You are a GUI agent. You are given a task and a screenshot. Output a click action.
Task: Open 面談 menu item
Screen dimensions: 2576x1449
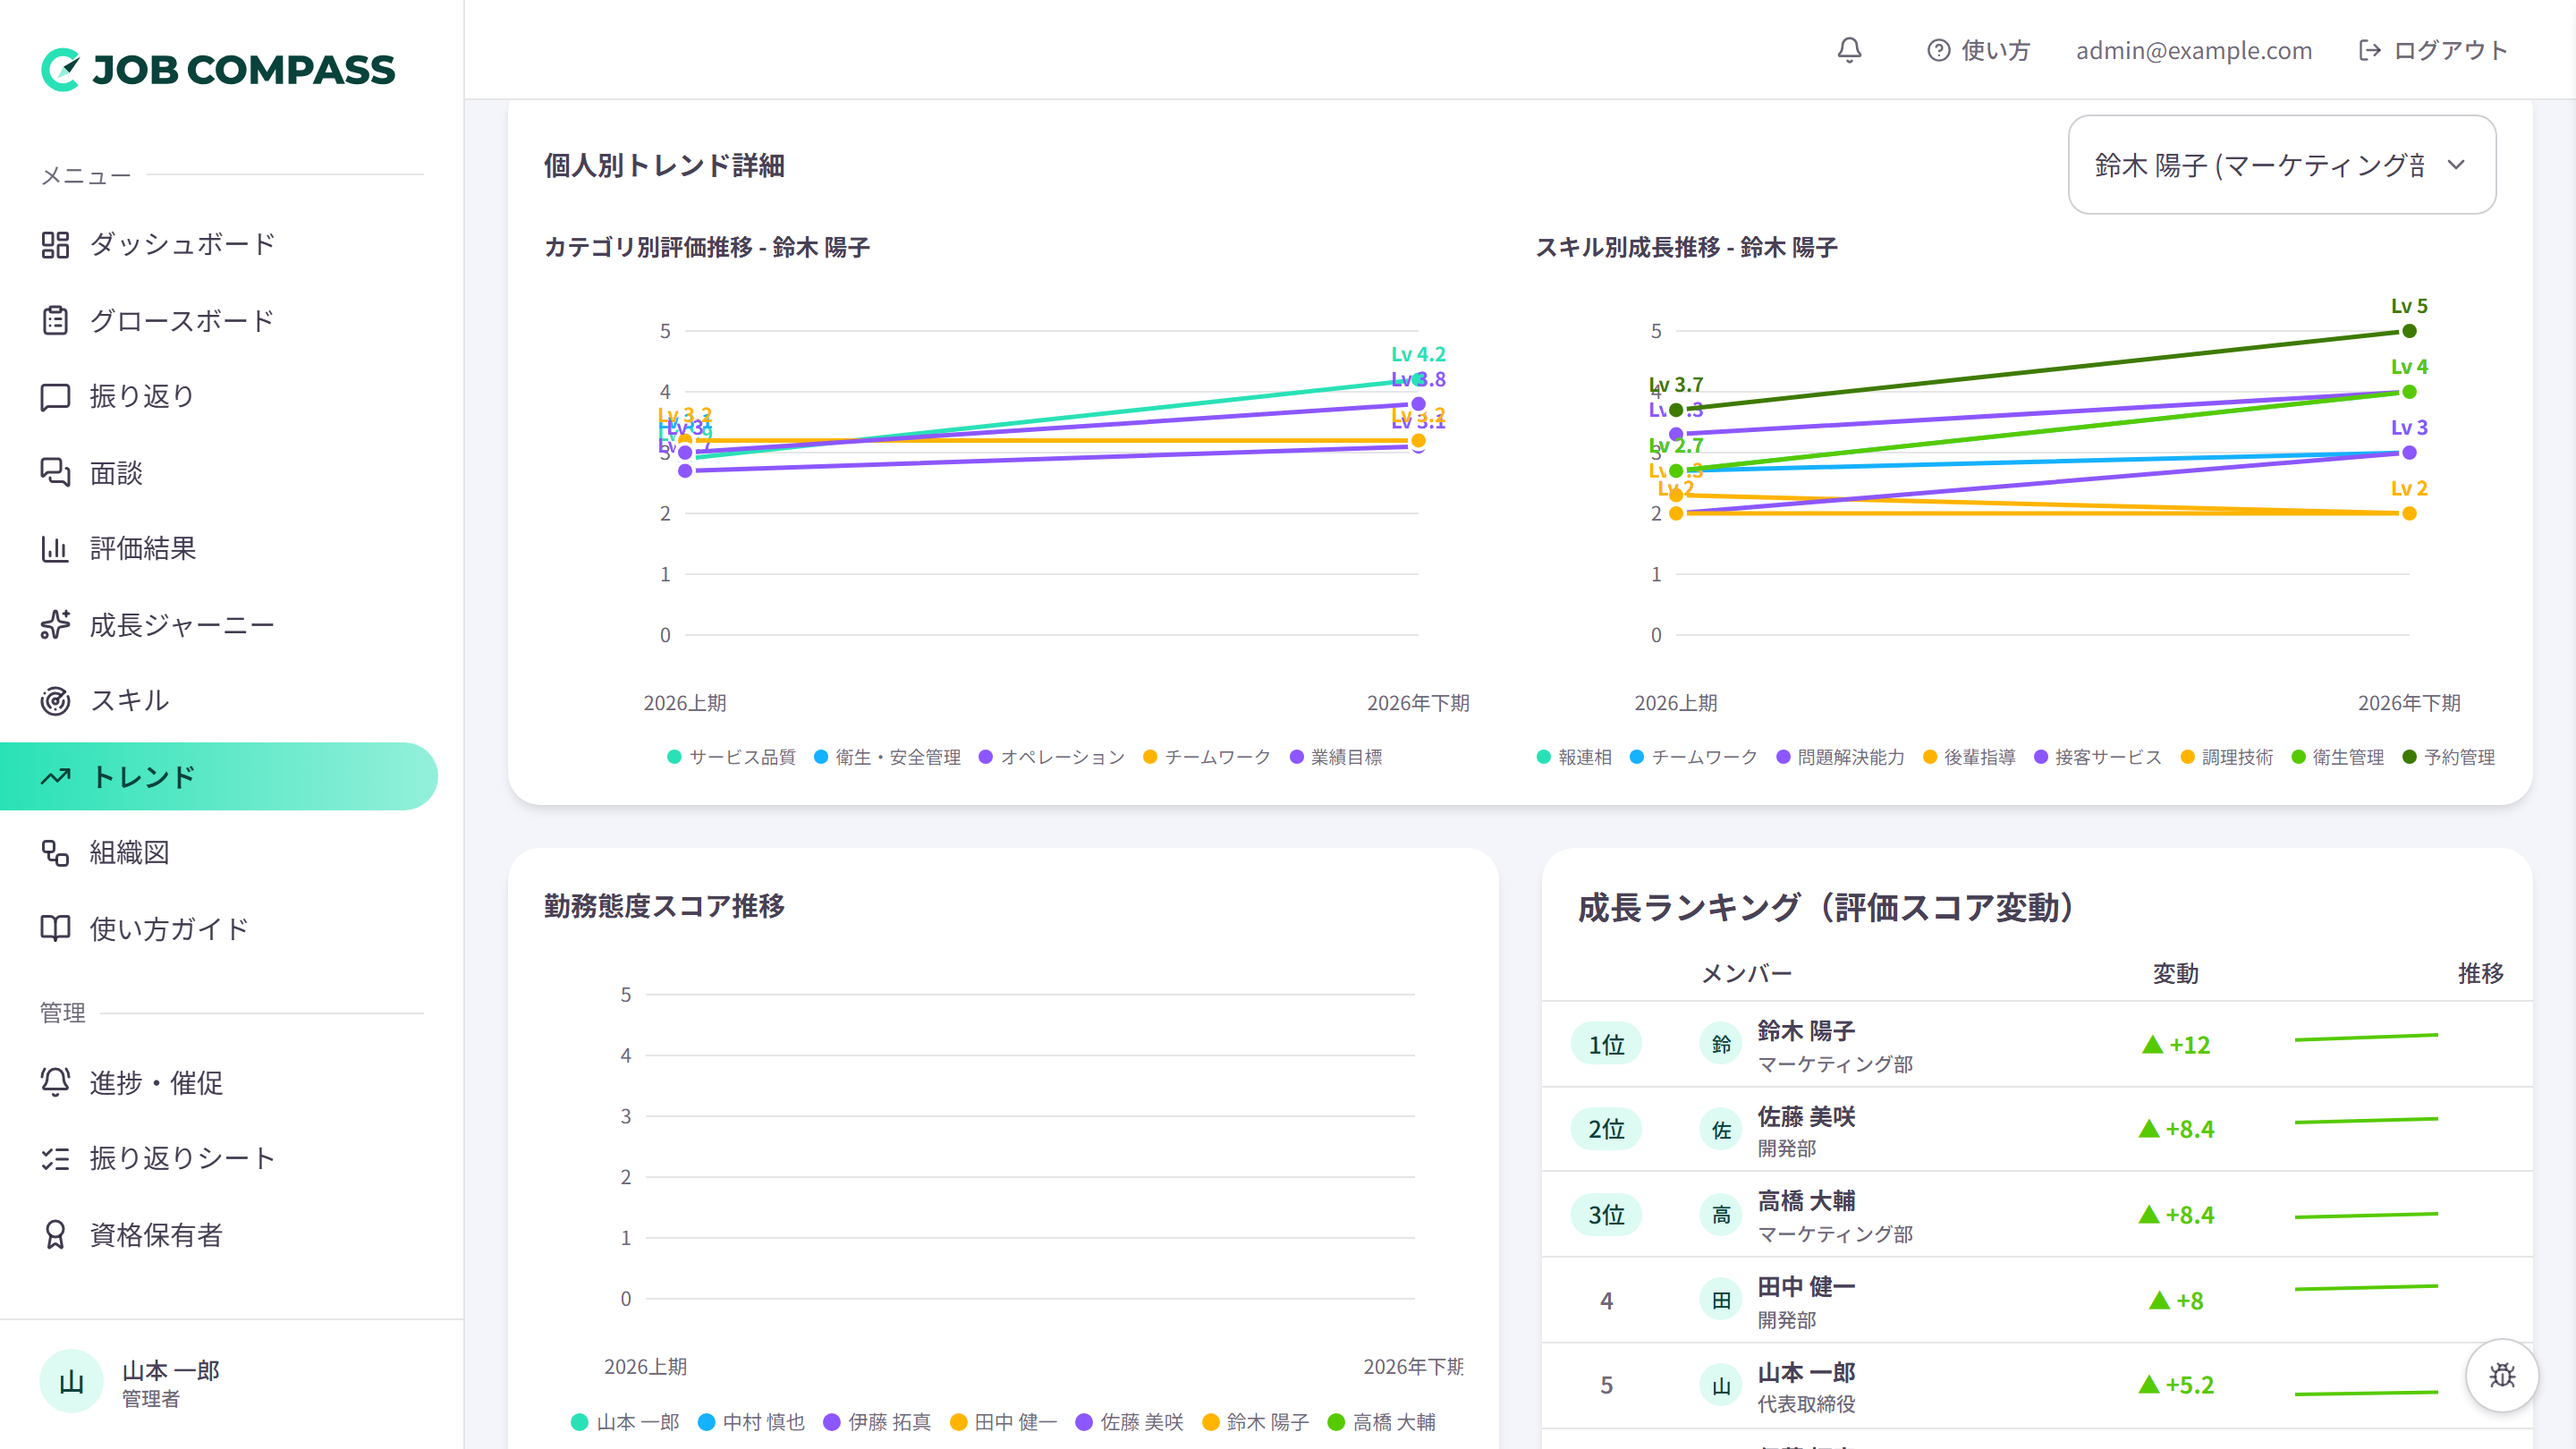pos(219,472)
